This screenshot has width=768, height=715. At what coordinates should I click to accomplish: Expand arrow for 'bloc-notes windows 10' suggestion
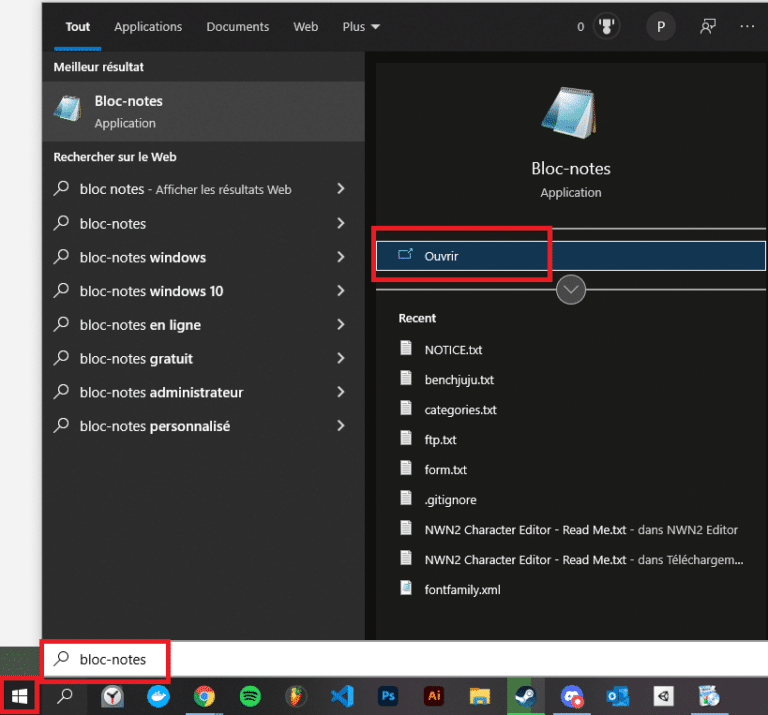pos(341,291)
